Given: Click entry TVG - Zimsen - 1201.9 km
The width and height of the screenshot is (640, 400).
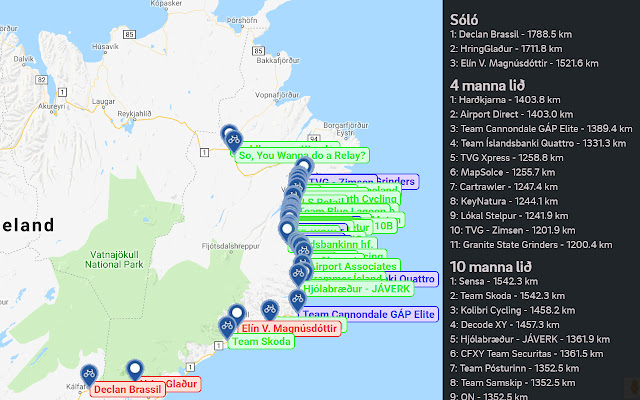Looking at the screenshot, I should coord(512,230).
